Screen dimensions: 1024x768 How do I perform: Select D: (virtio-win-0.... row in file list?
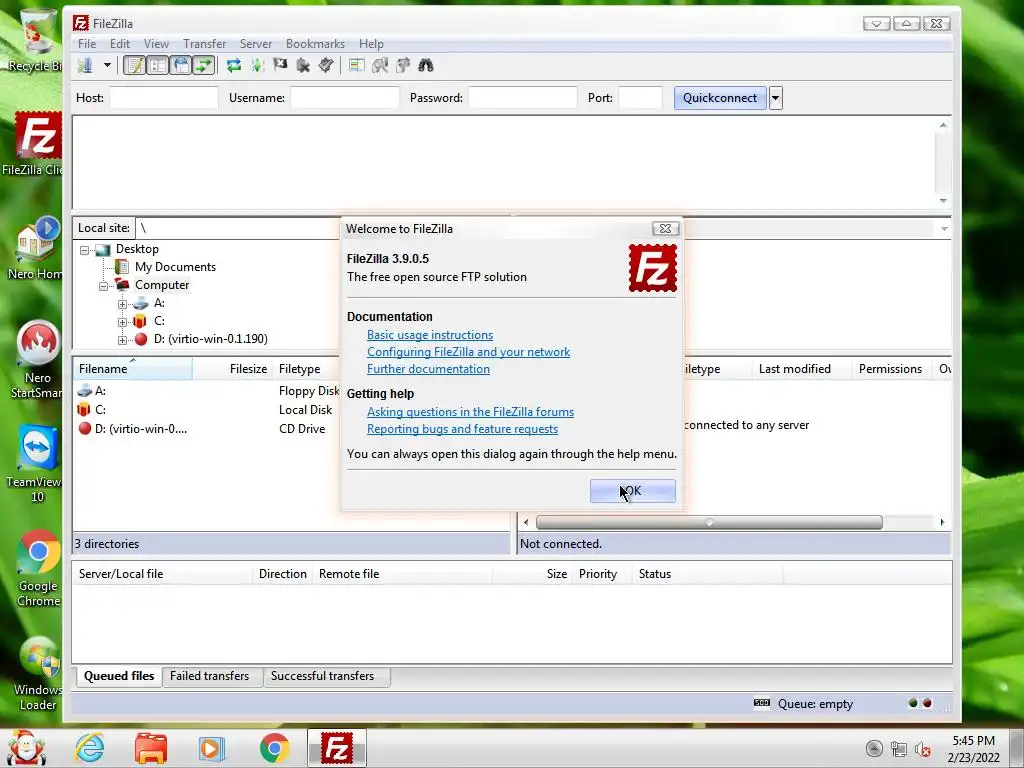tap(208, 429)
